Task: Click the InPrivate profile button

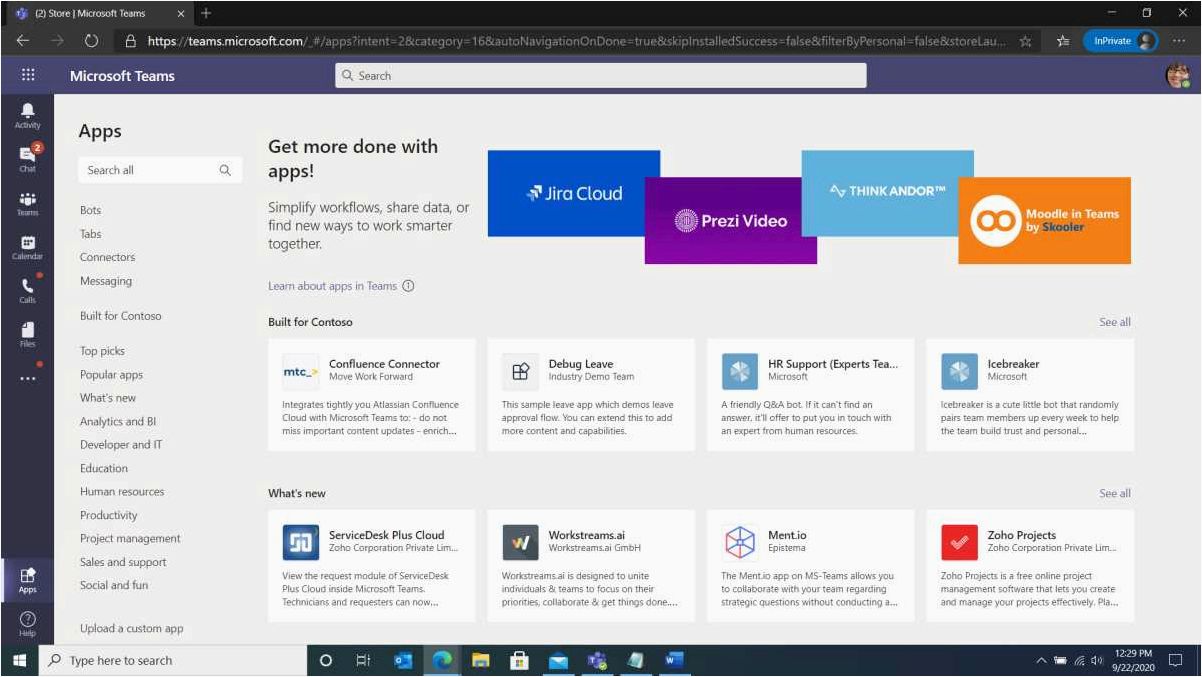Action: (x=1120, y=41)
